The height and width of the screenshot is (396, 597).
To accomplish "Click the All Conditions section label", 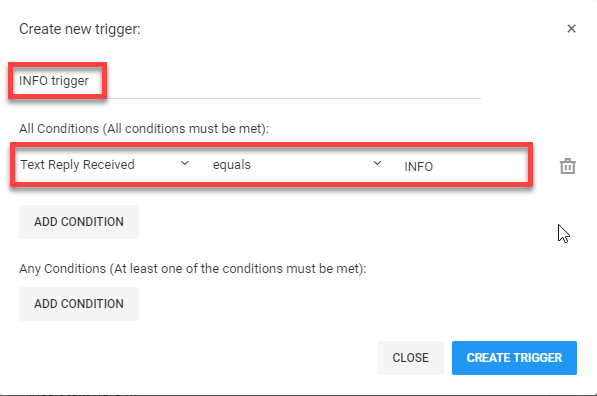I will point(144,129).
